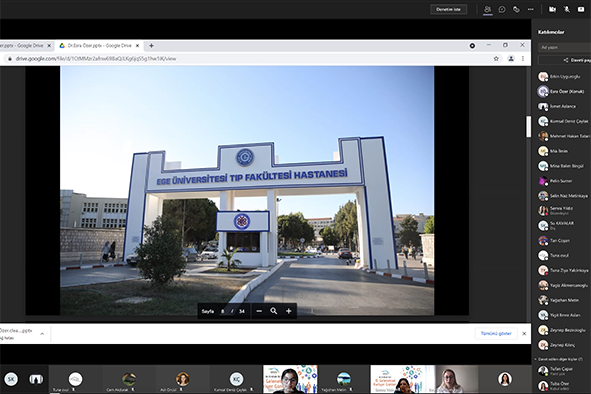Zoom out with the minus icon
The width and height of the screenshot is (591, 394).
pyautogui.click(x=259, y=311)
